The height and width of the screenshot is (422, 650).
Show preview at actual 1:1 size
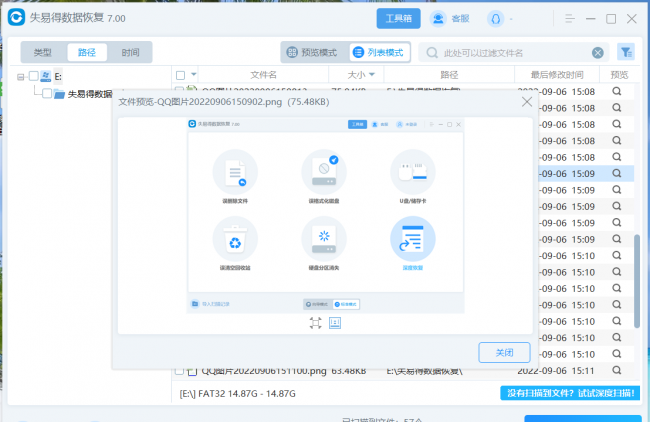pos(335,323)
